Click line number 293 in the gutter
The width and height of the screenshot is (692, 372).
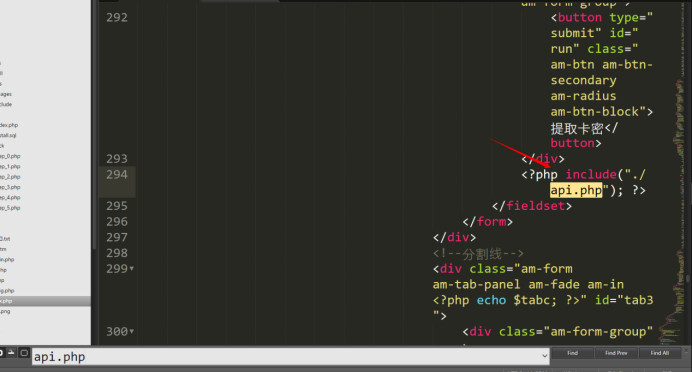(117, 158)
